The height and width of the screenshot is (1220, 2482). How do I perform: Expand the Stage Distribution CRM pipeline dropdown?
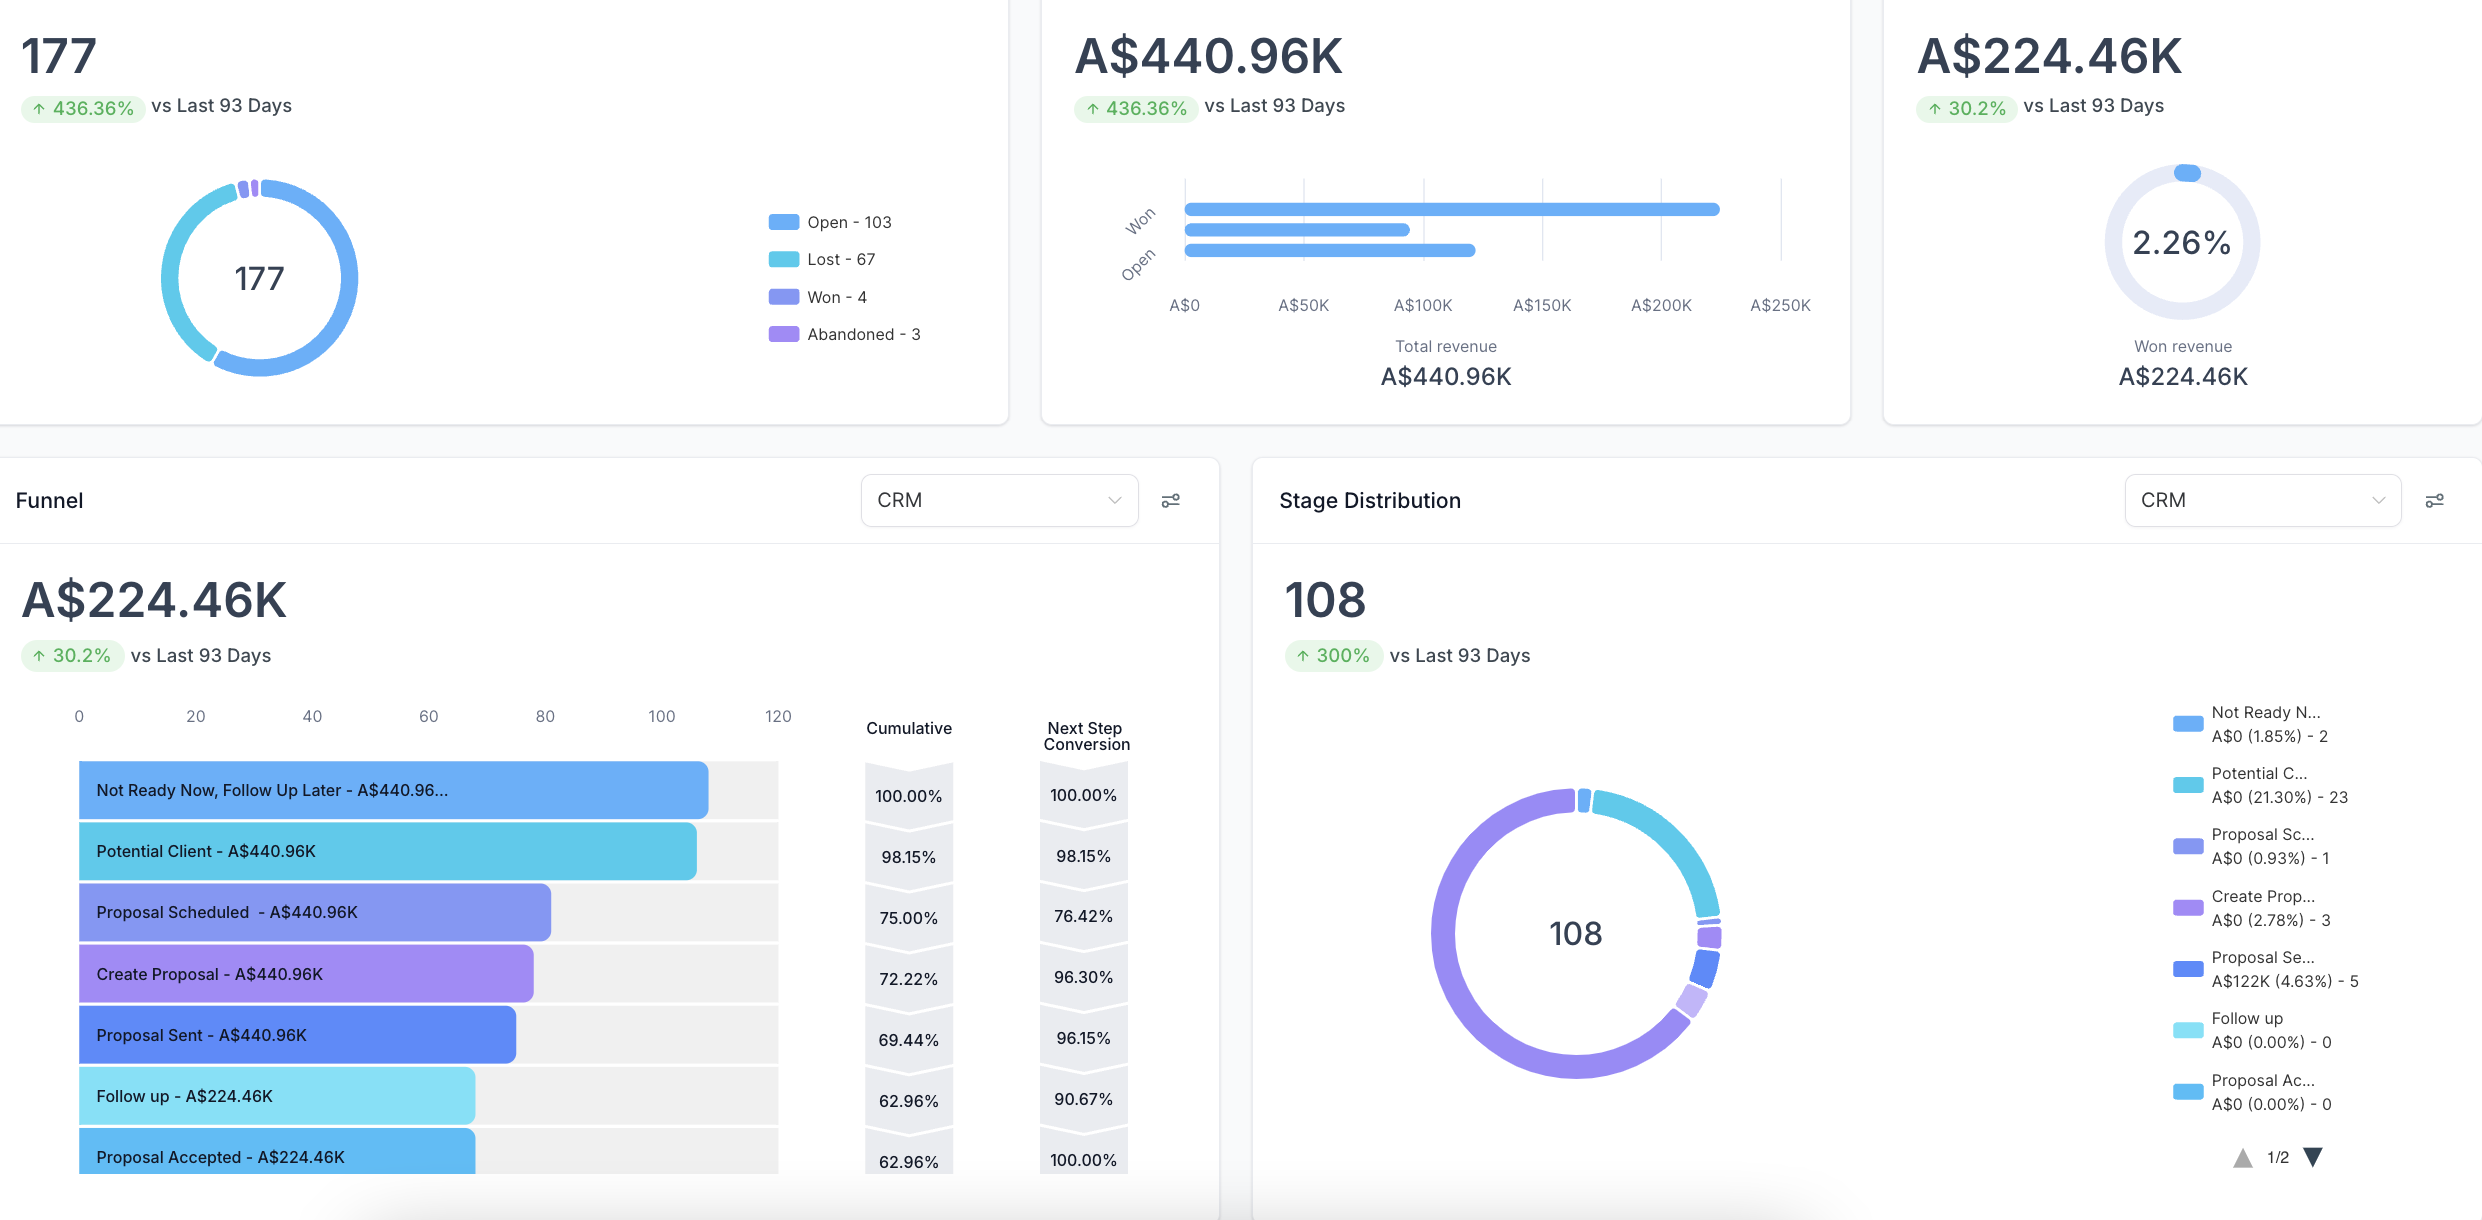tap(2263, 500)
